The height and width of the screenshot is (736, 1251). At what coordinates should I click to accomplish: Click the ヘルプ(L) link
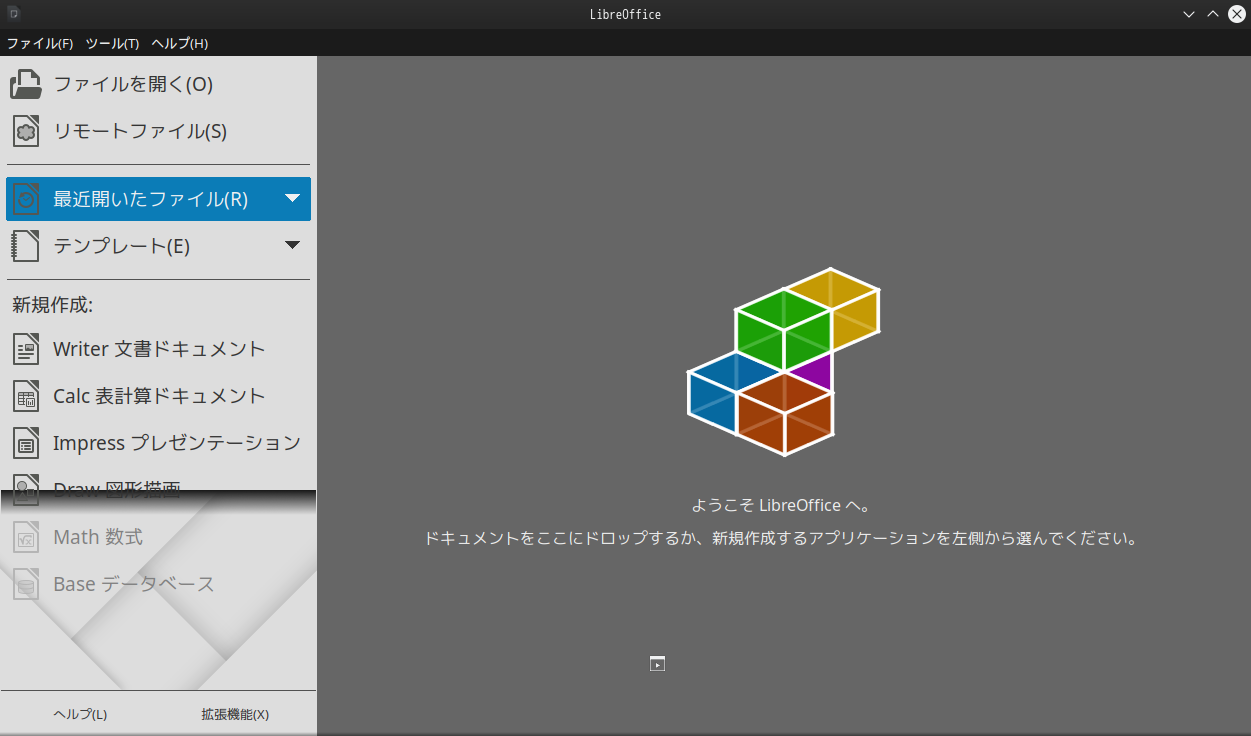(x=78, y=713)
